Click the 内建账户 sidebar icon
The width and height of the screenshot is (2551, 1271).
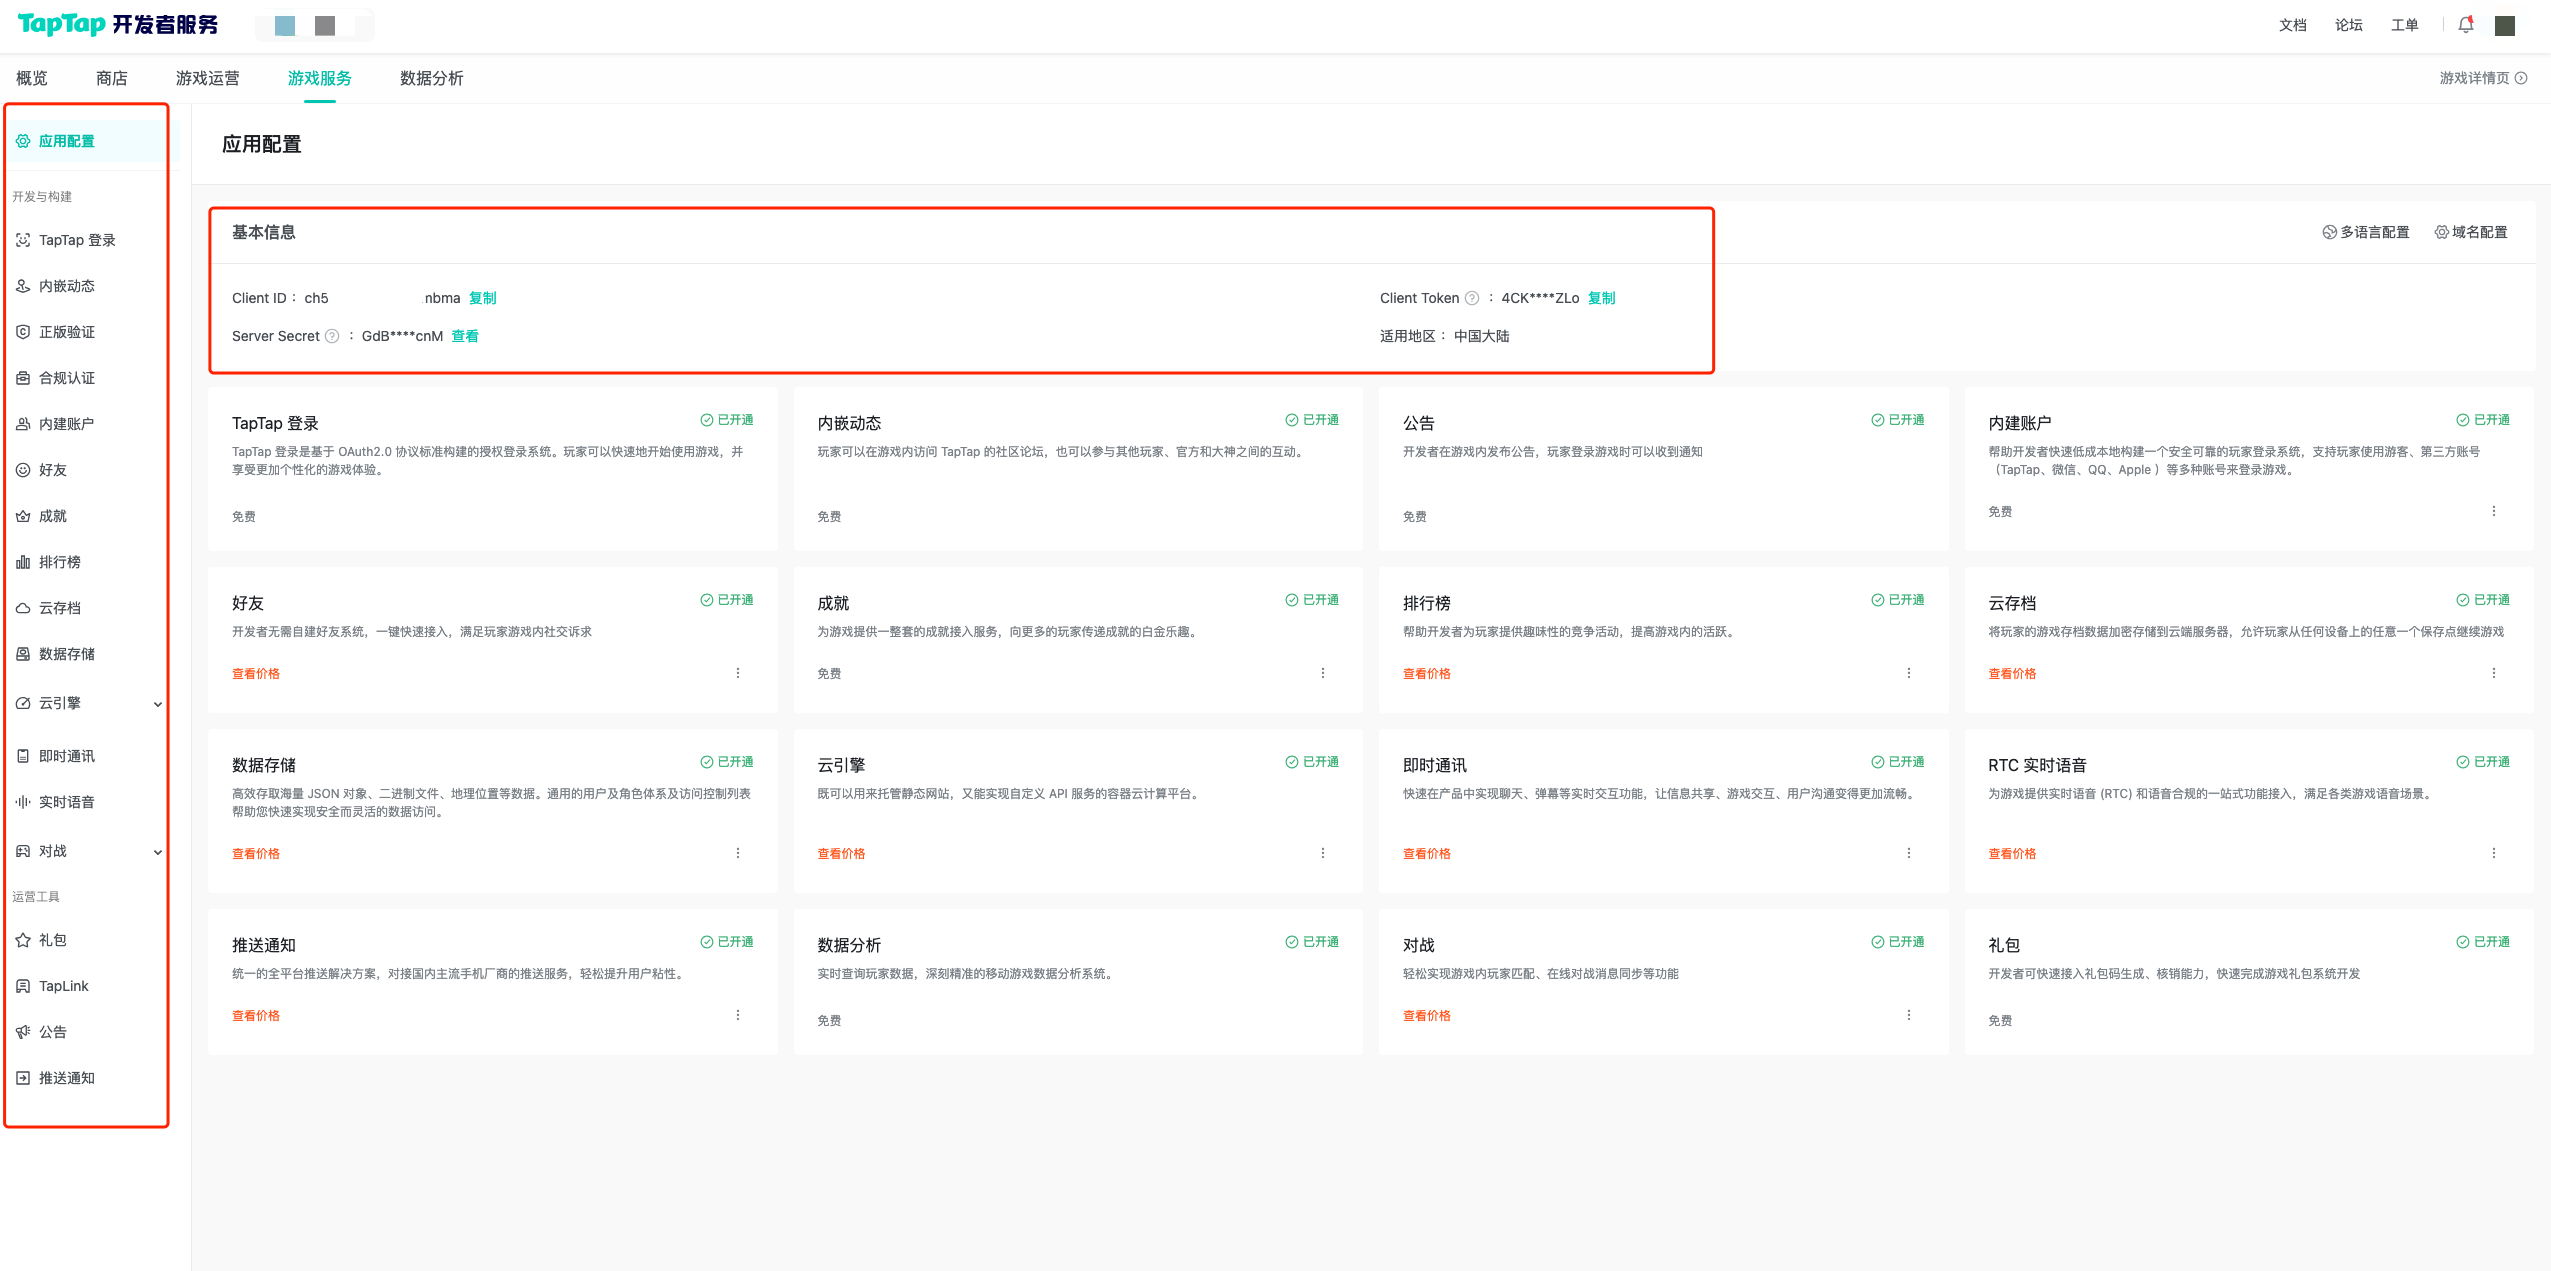point(23,424)
